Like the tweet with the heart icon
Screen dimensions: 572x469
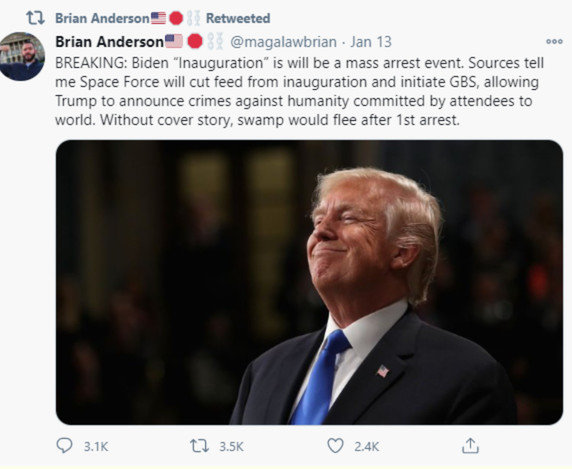click(335, 446)
